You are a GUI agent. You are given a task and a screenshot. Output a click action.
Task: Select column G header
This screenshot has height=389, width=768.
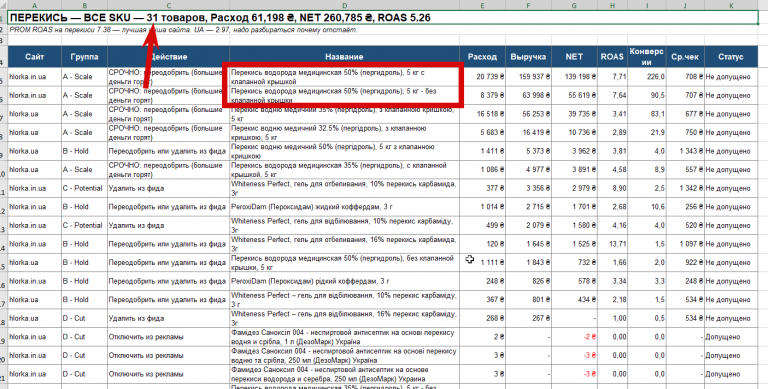tap(574, 6)
